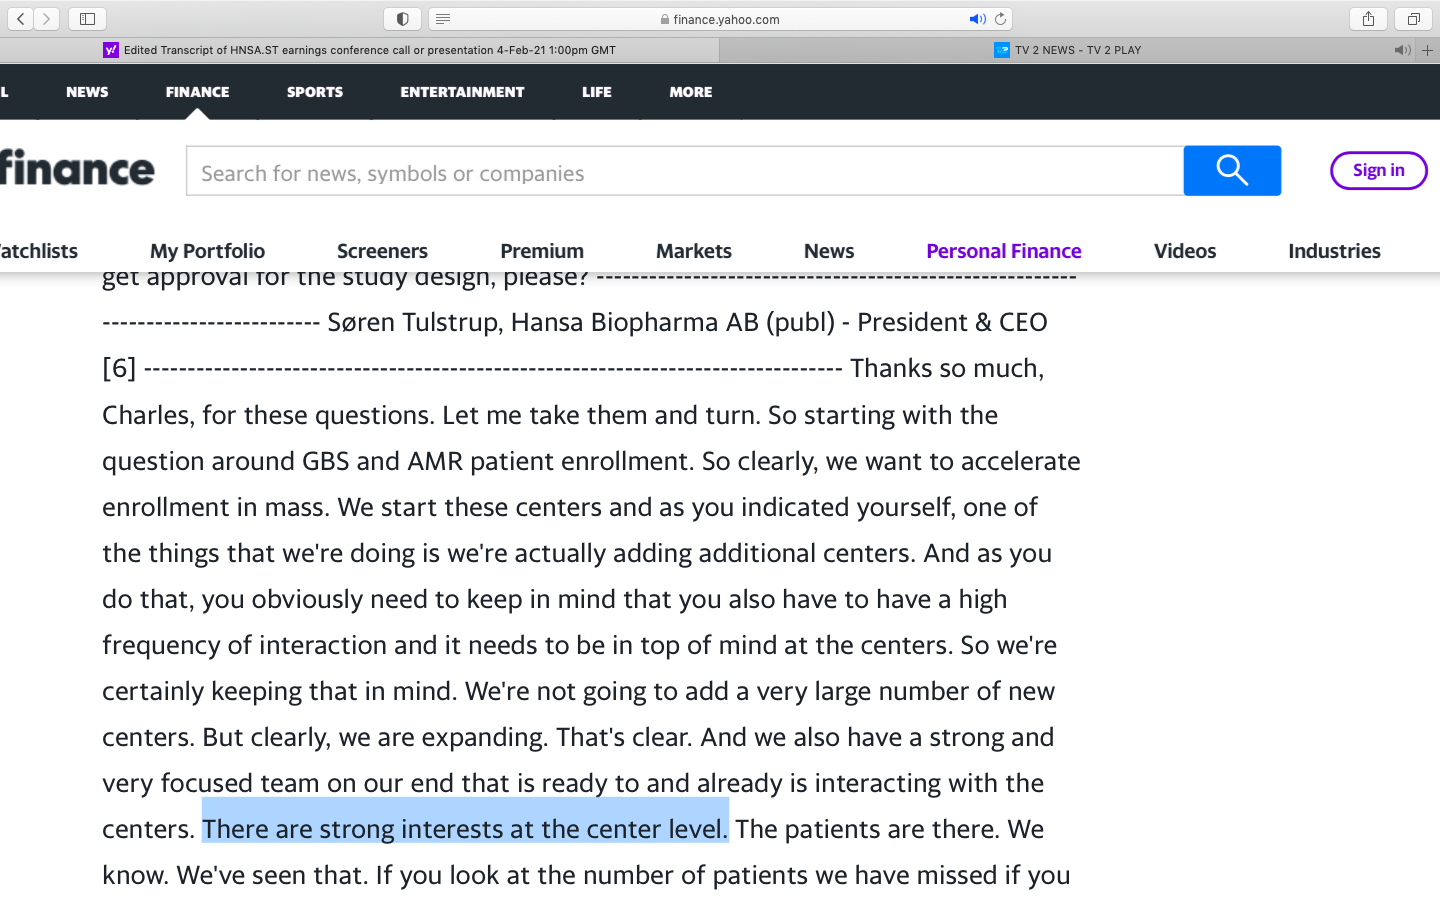
Task: Open the Share menu icon
Action: click(x=1368, y=19)
